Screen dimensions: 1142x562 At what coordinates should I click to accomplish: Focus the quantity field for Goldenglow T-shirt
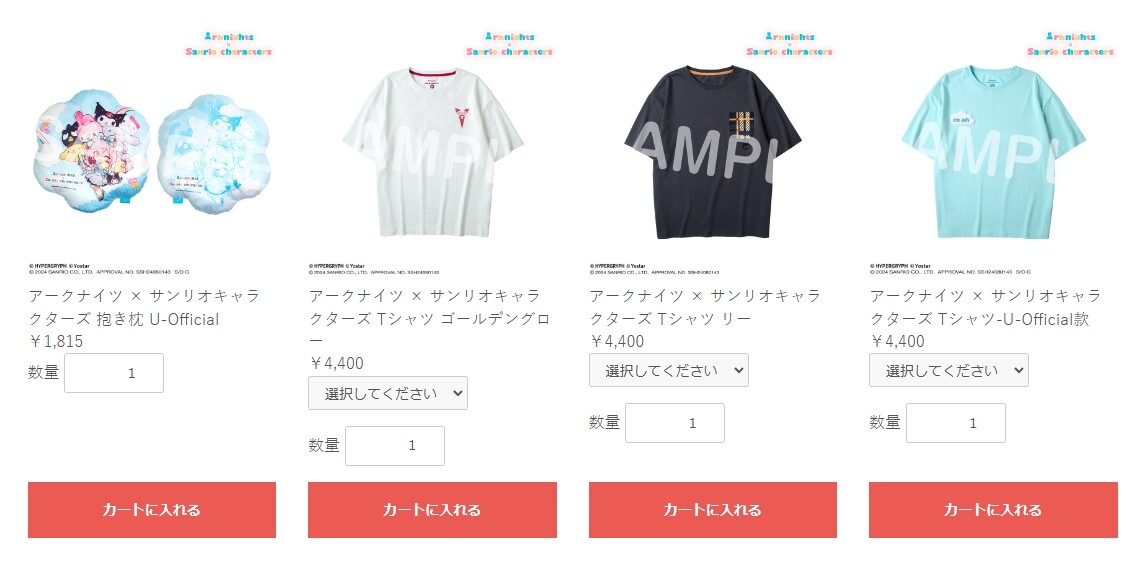point(395,446)
